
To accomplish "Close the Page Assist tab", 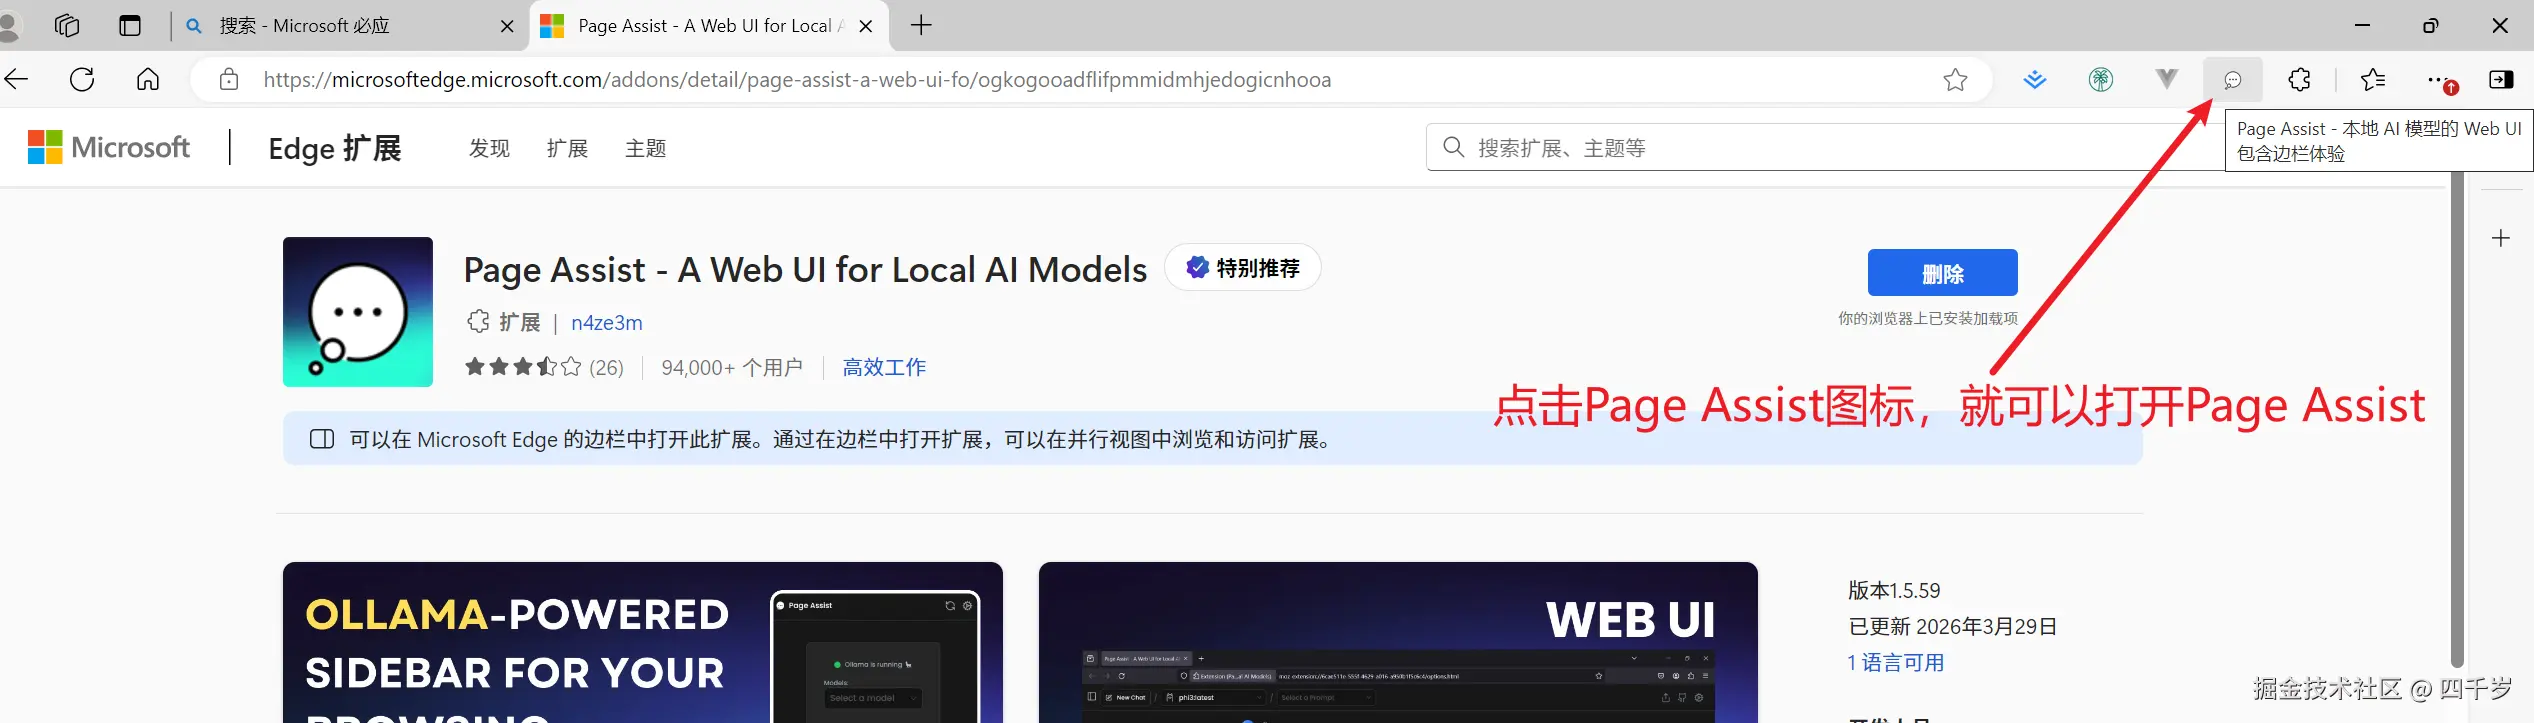I will pyautogui.click(x=866, y=27).
